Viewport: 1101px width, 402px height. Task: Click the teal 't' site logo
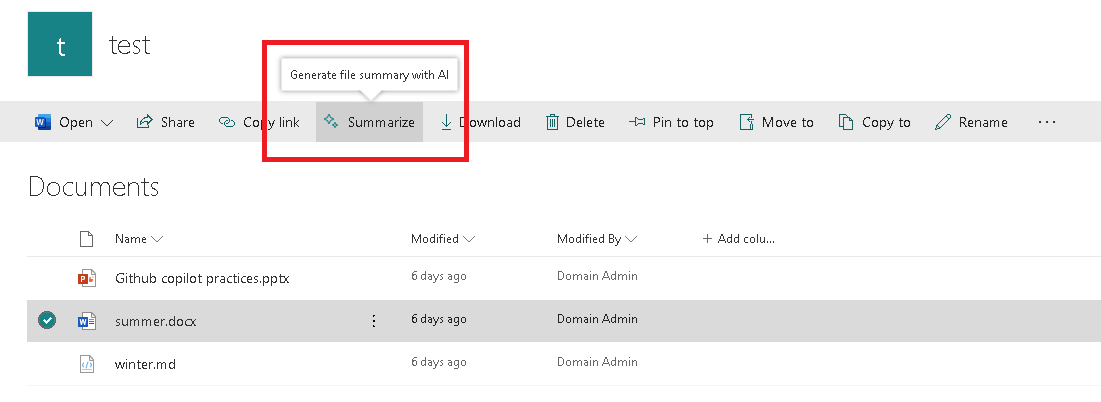pos(60,43)
